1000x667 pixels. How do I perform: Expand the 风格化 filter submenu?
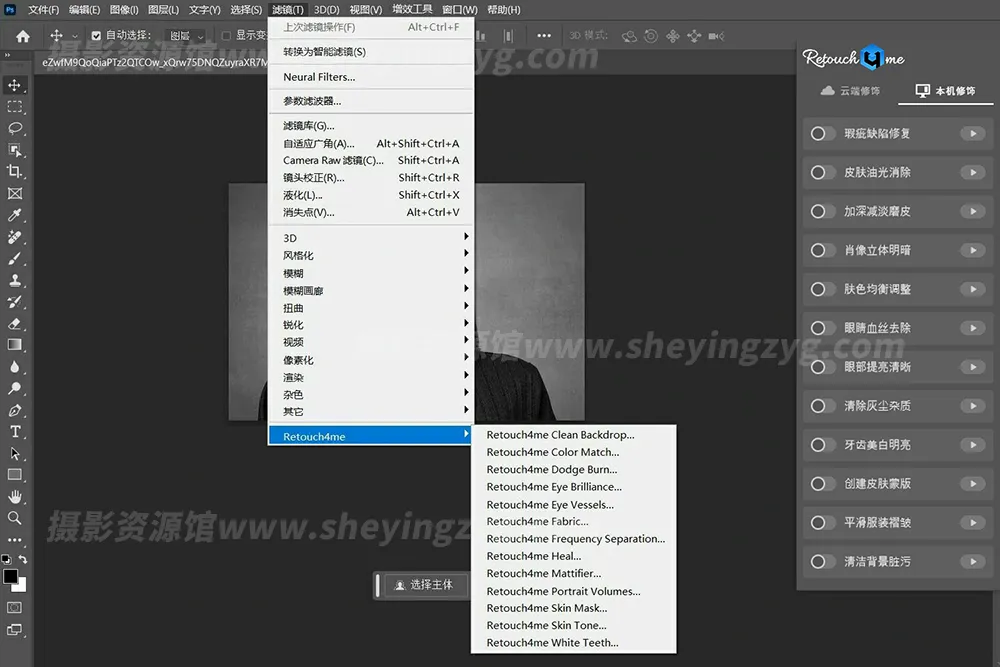(x=371, y=255)
